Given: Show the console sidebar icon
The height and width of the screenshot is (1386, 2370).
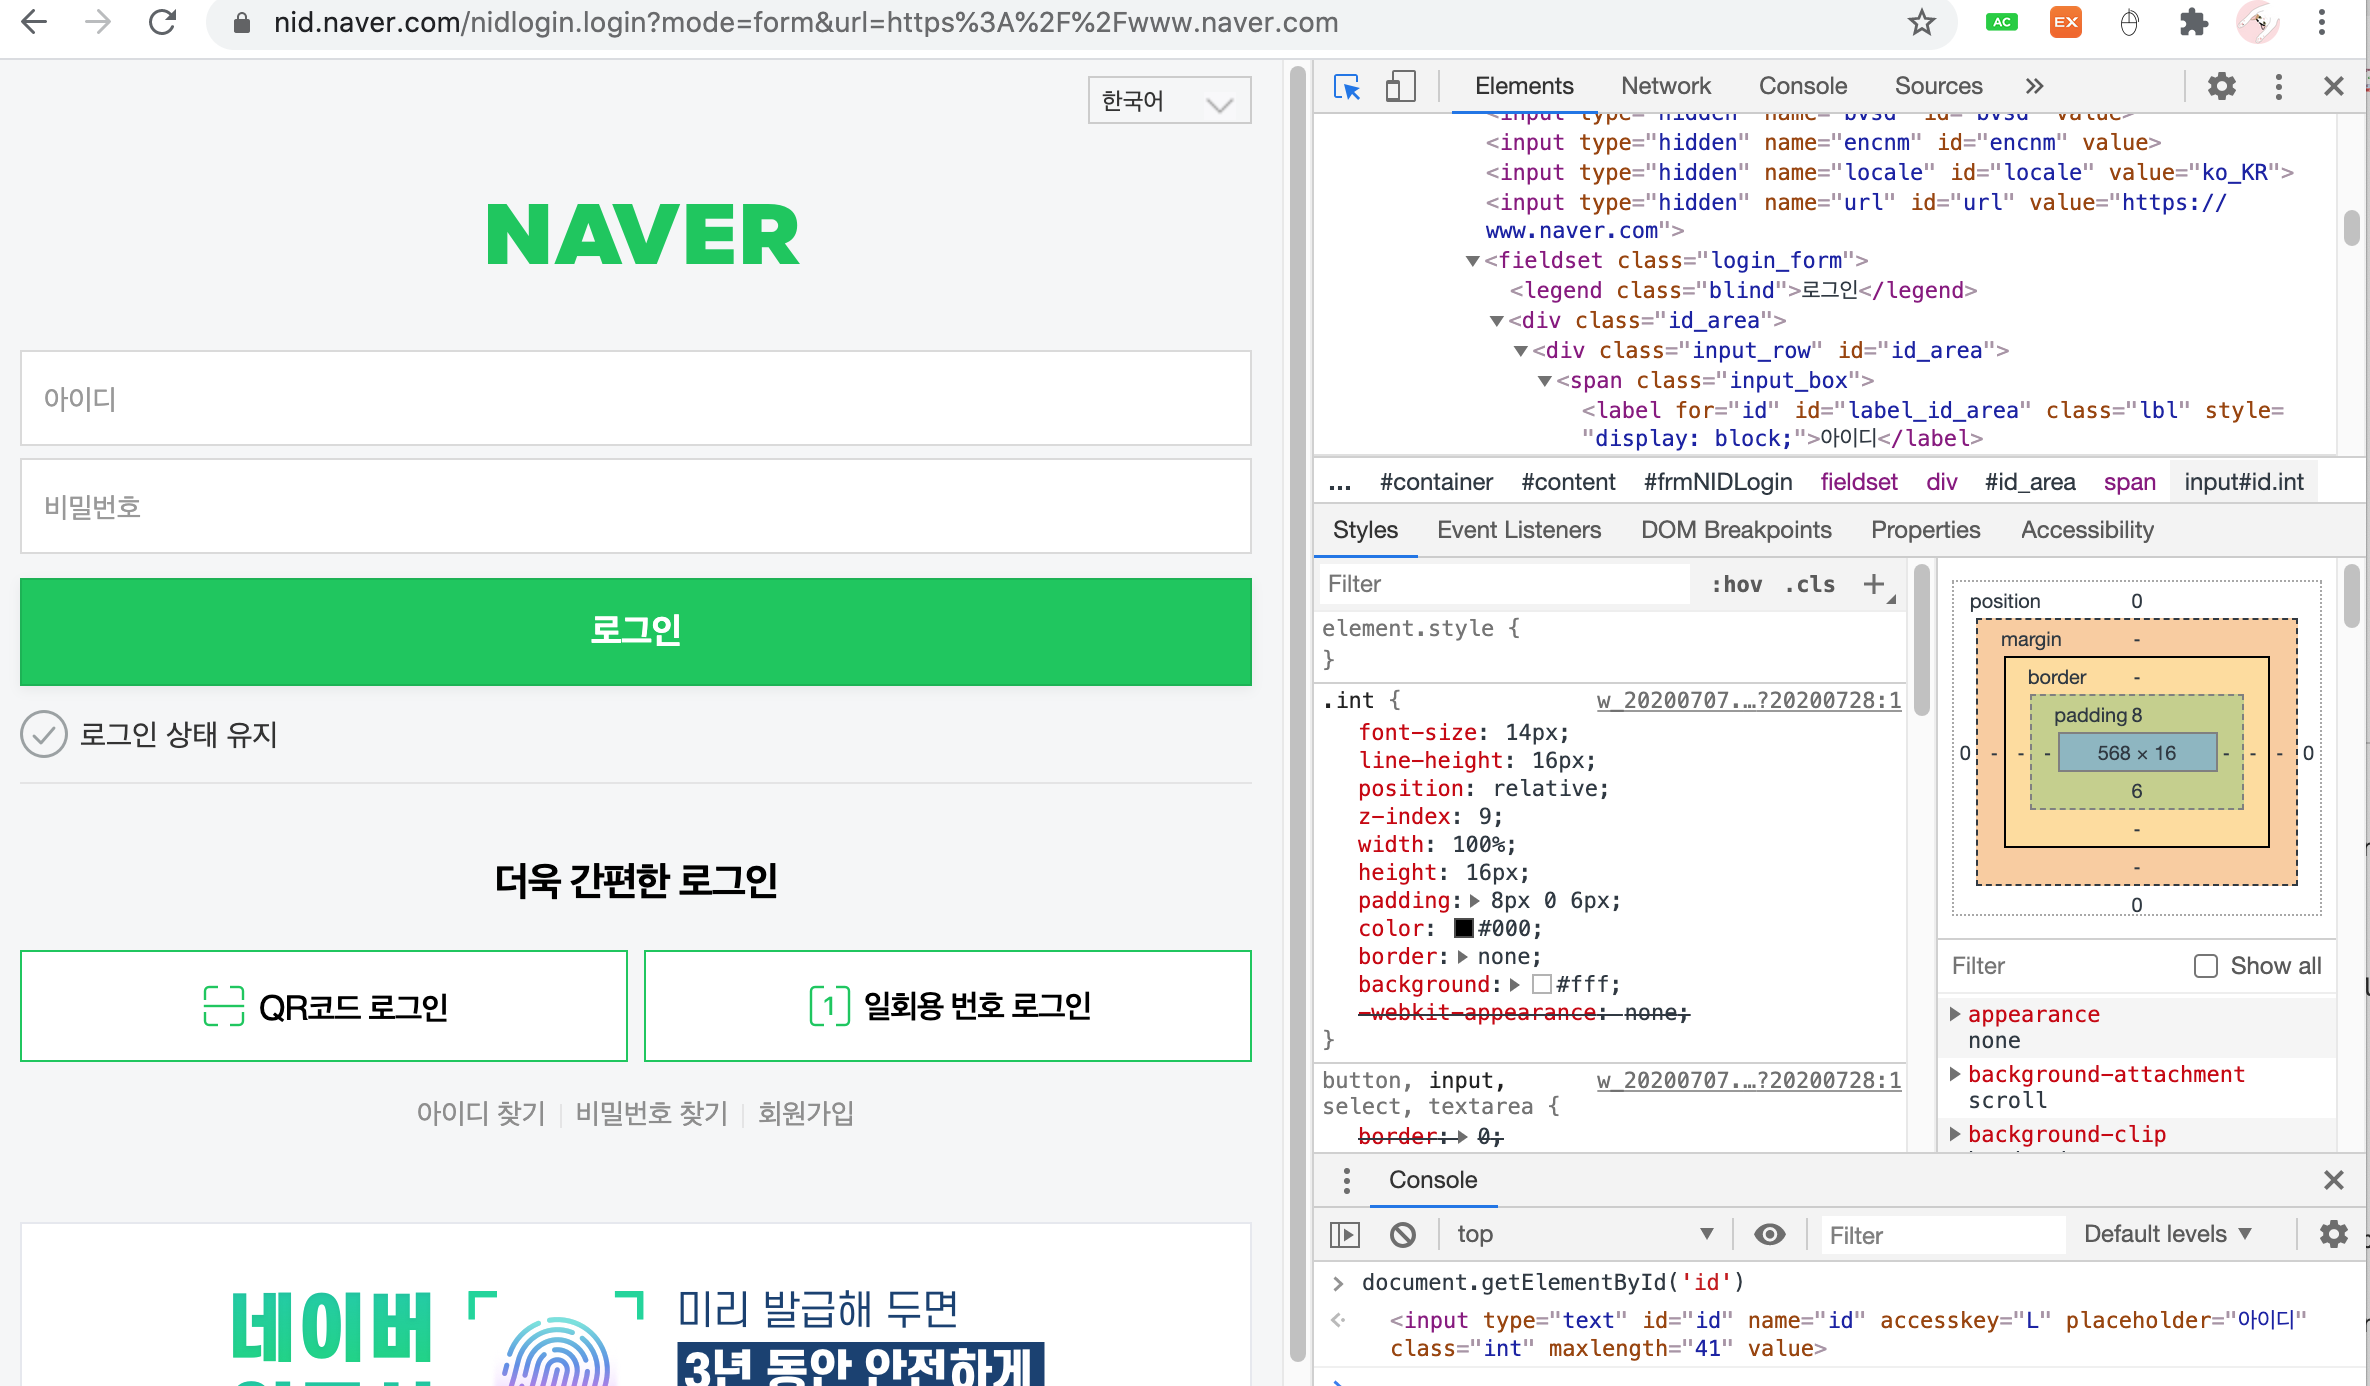Looking at the screenshot, I should click(x=1345, y=1235).
